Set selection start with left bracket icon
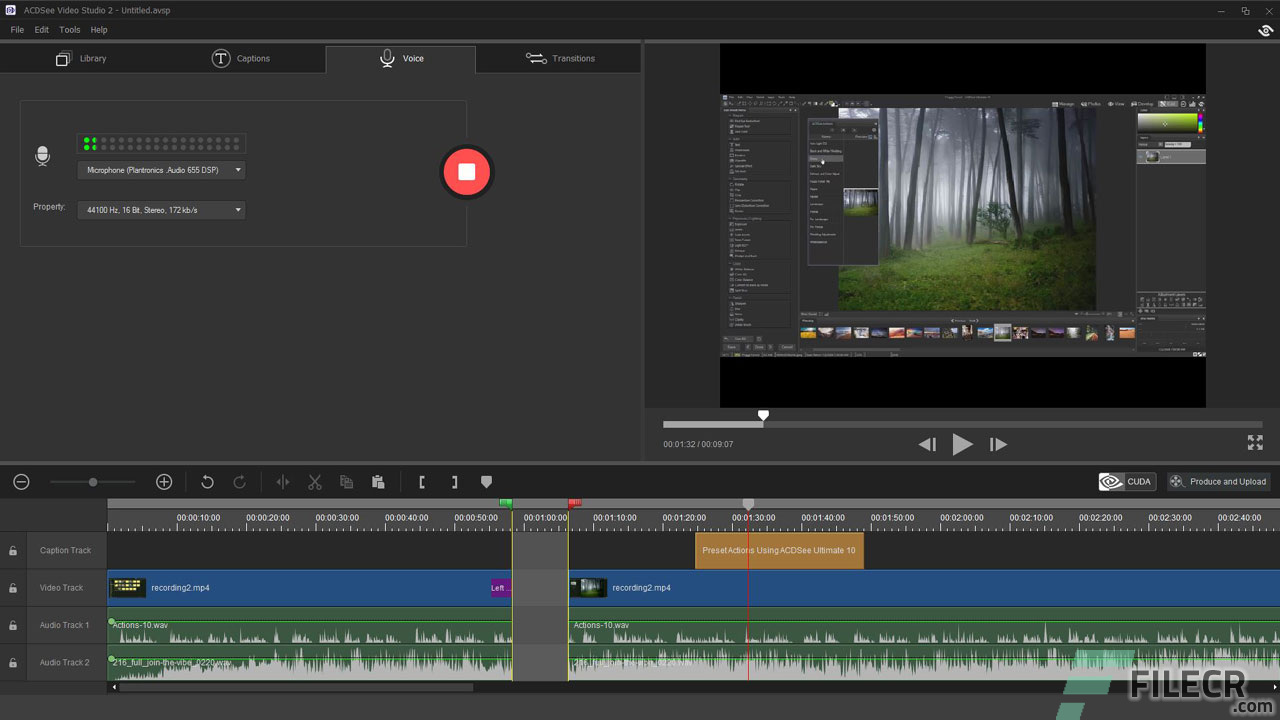1280x720 pixels. [422, 482]
